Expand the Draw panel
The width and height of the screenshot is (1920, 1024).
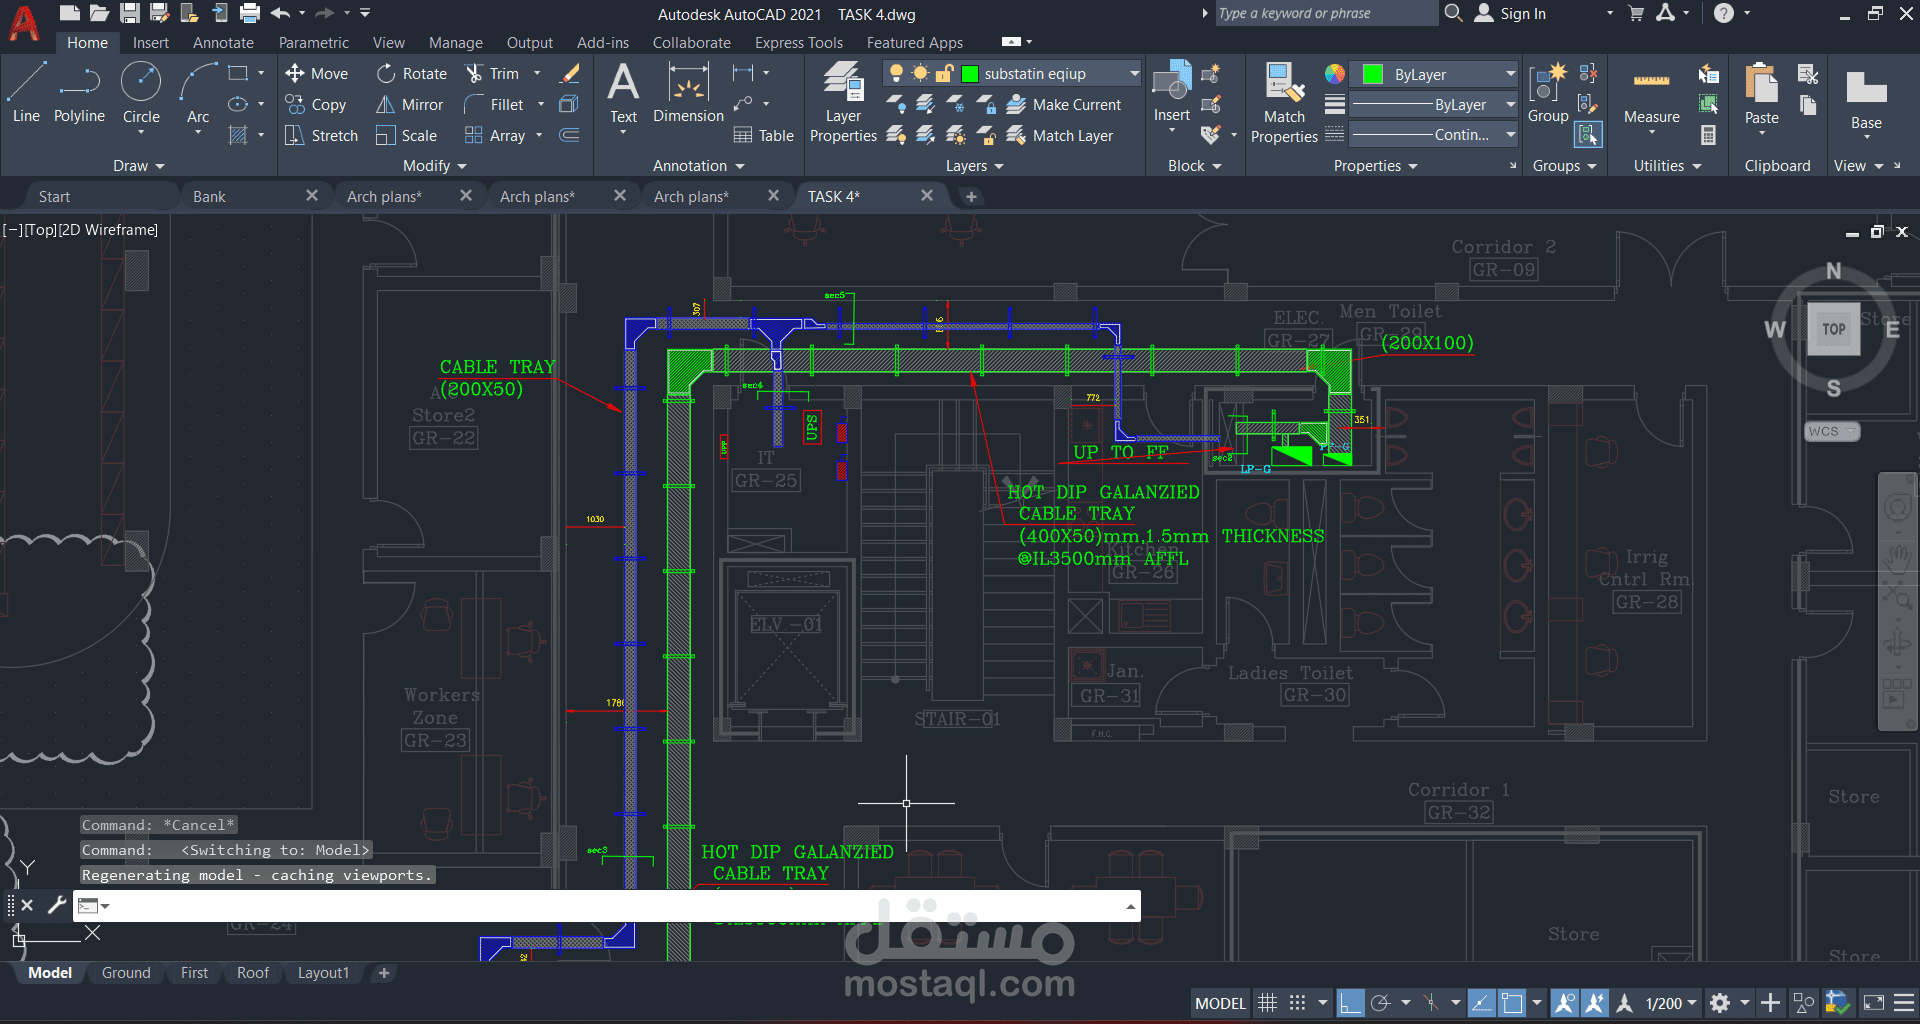138,166
